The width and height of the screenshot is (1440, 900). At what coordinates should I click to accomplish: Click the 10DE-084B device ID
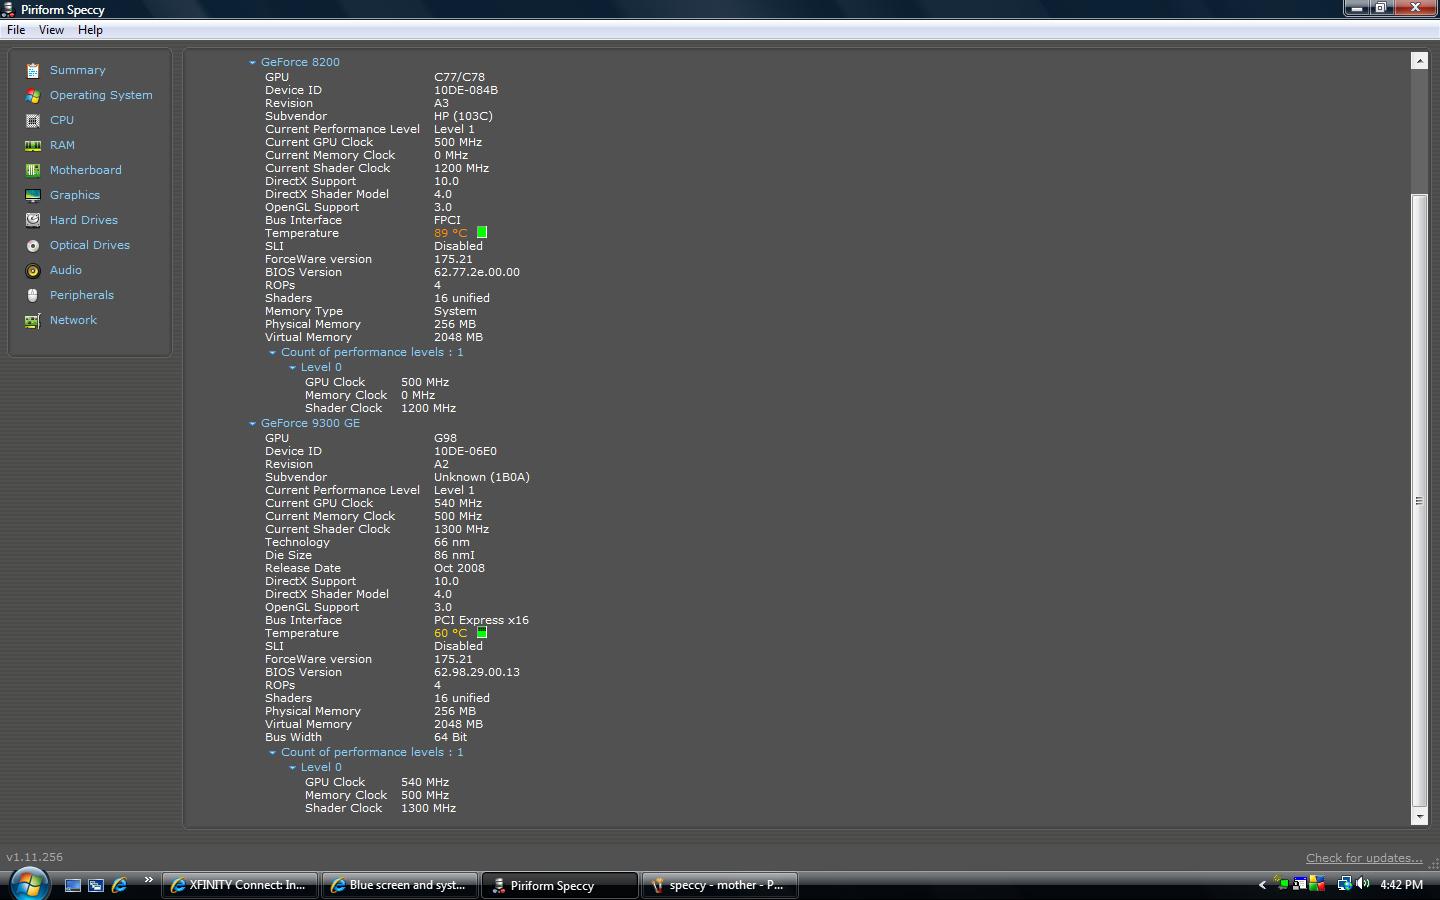466,90
